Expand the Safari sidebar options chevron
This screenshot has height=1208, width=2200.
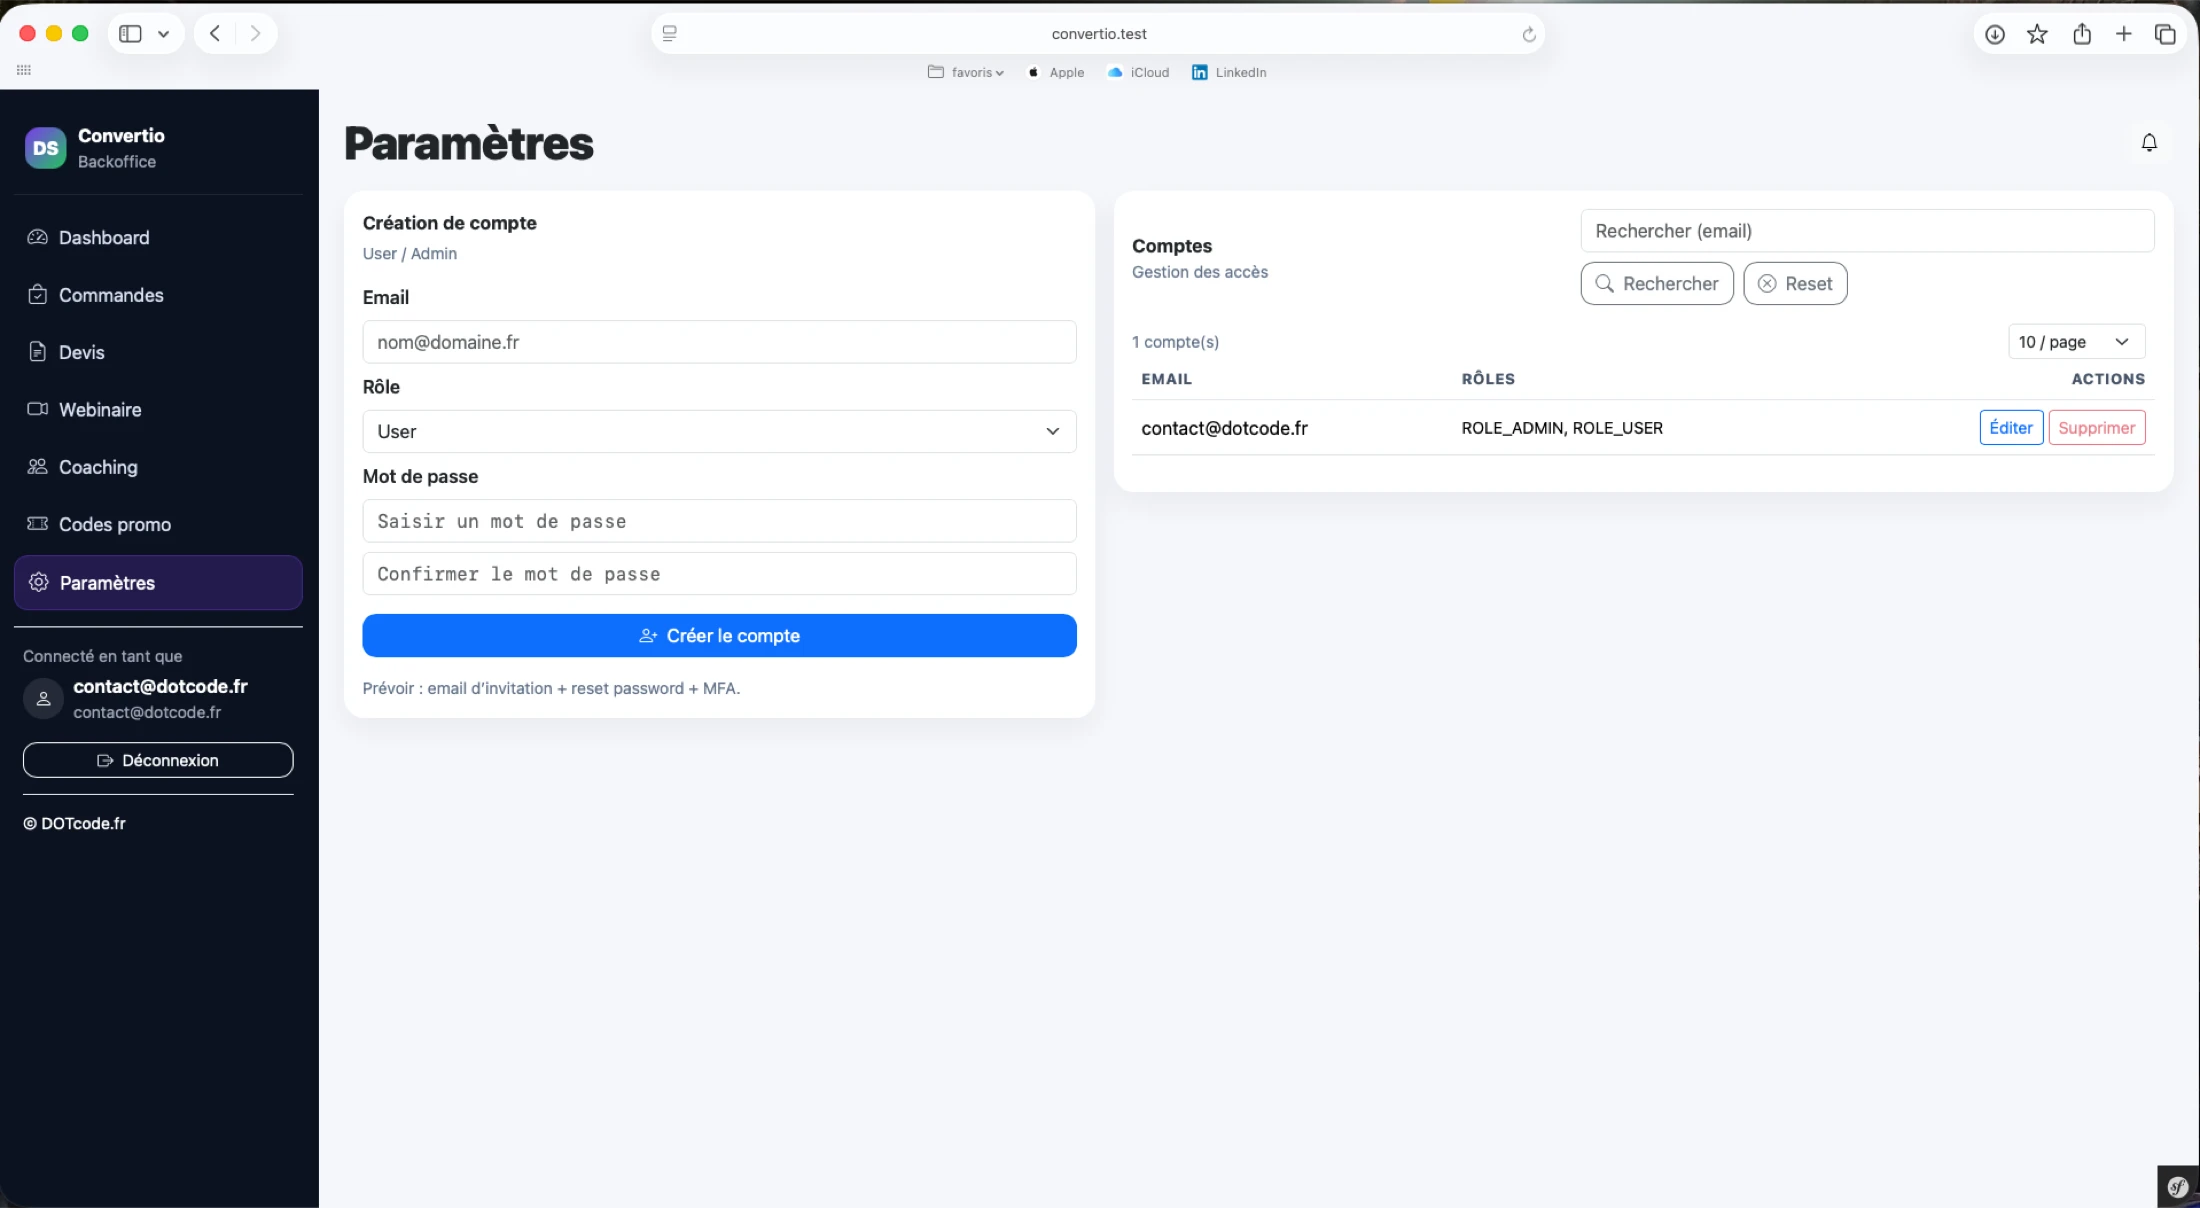163,34
